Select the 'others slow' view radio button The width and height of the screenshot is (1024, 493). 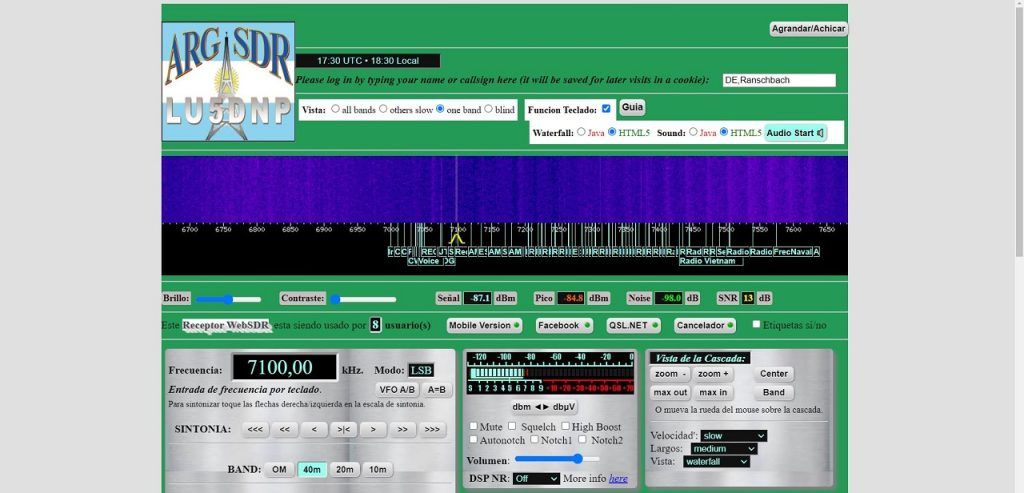click(383, 109)
